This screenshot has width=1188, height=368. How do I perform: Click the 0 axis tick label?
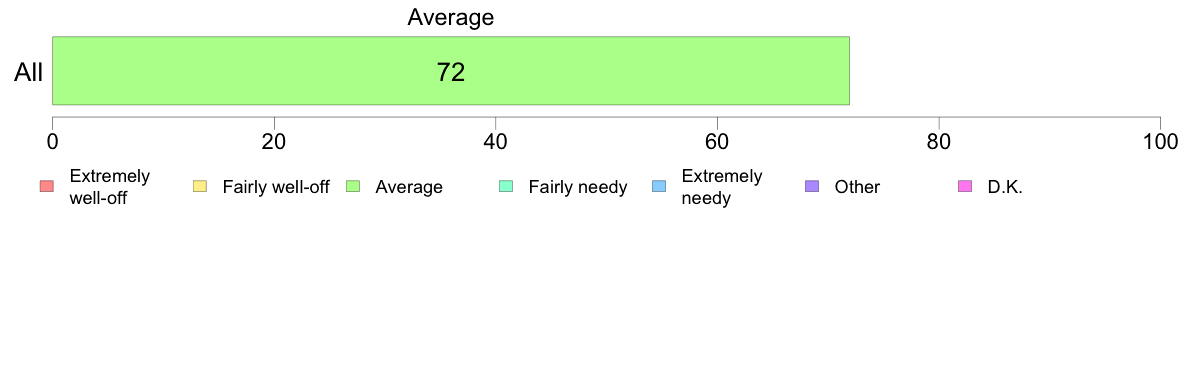tap(52, 142)
